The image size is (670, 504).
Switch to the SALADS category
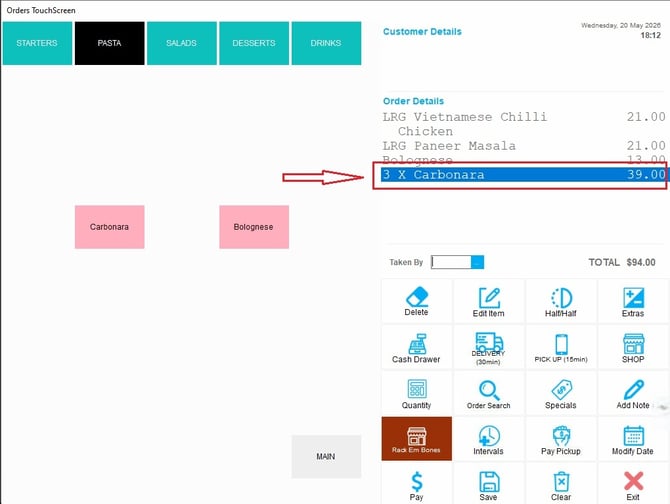pos(182,43)
